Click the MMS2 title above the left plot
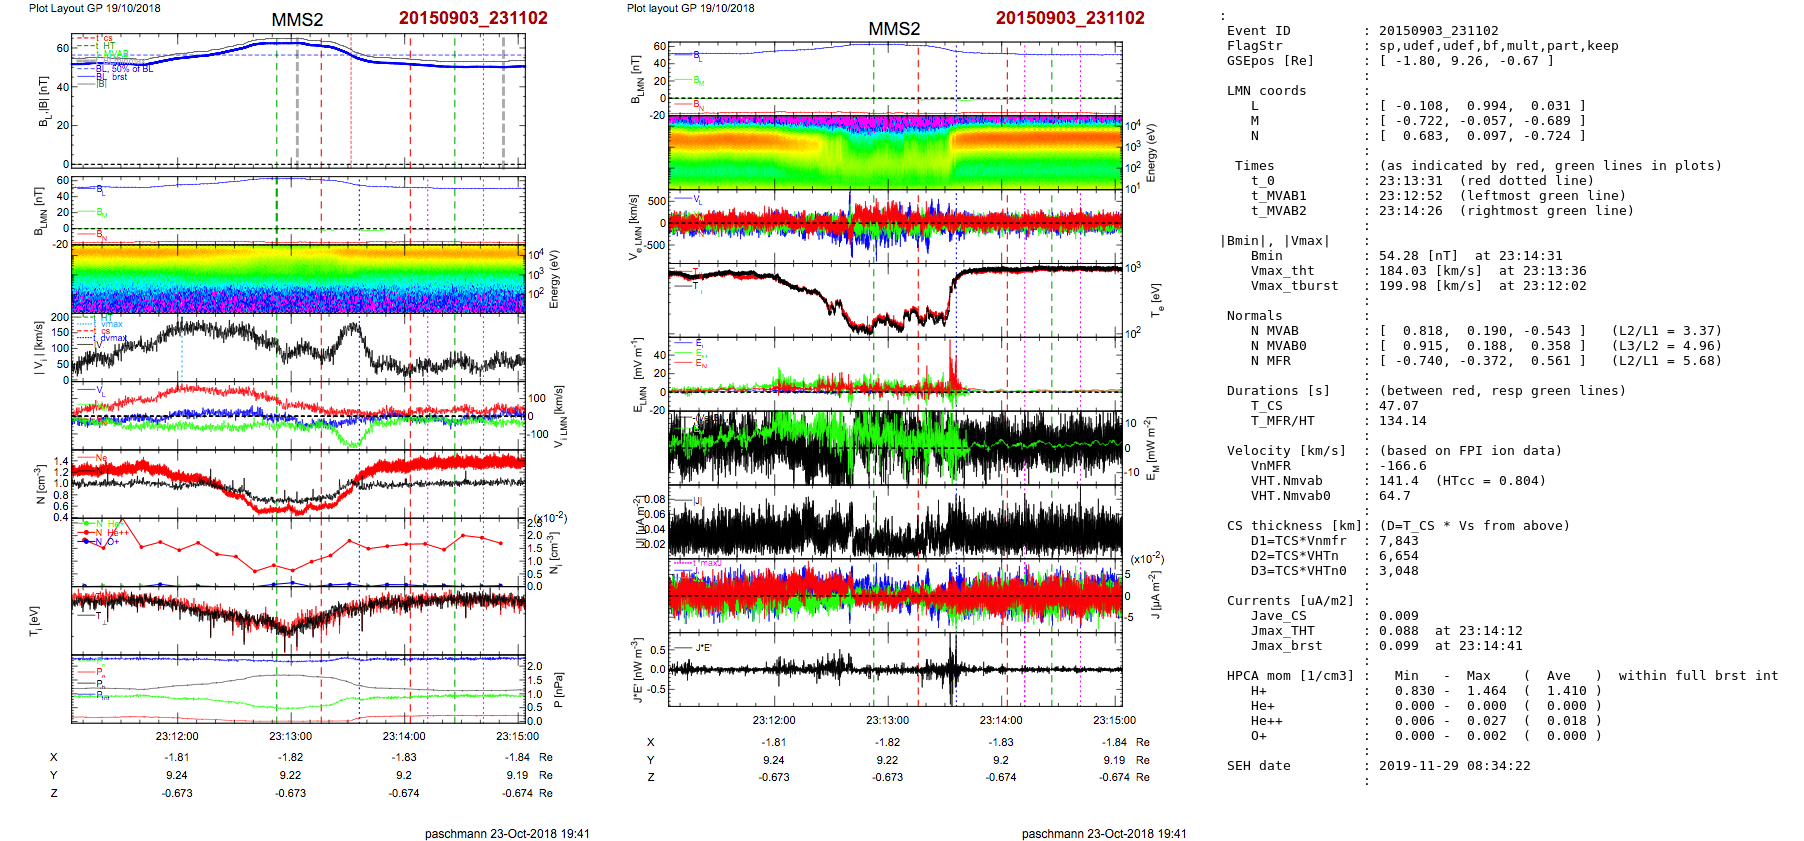1804x841 pixels. (x=297, y=20)
